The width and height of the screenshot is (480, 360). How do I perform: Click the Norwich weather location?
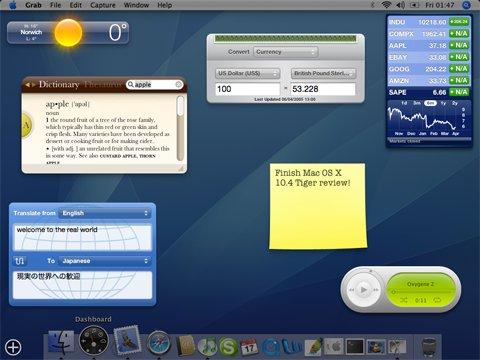31,32
